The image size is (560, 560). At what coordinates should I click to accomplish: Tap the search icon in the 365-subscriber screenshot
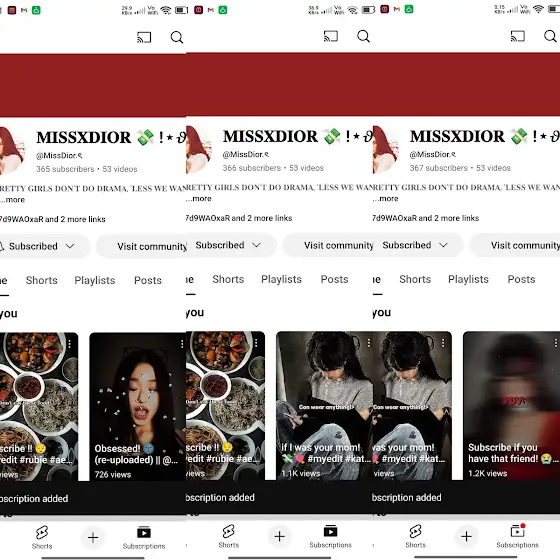(x=177, y=37)
